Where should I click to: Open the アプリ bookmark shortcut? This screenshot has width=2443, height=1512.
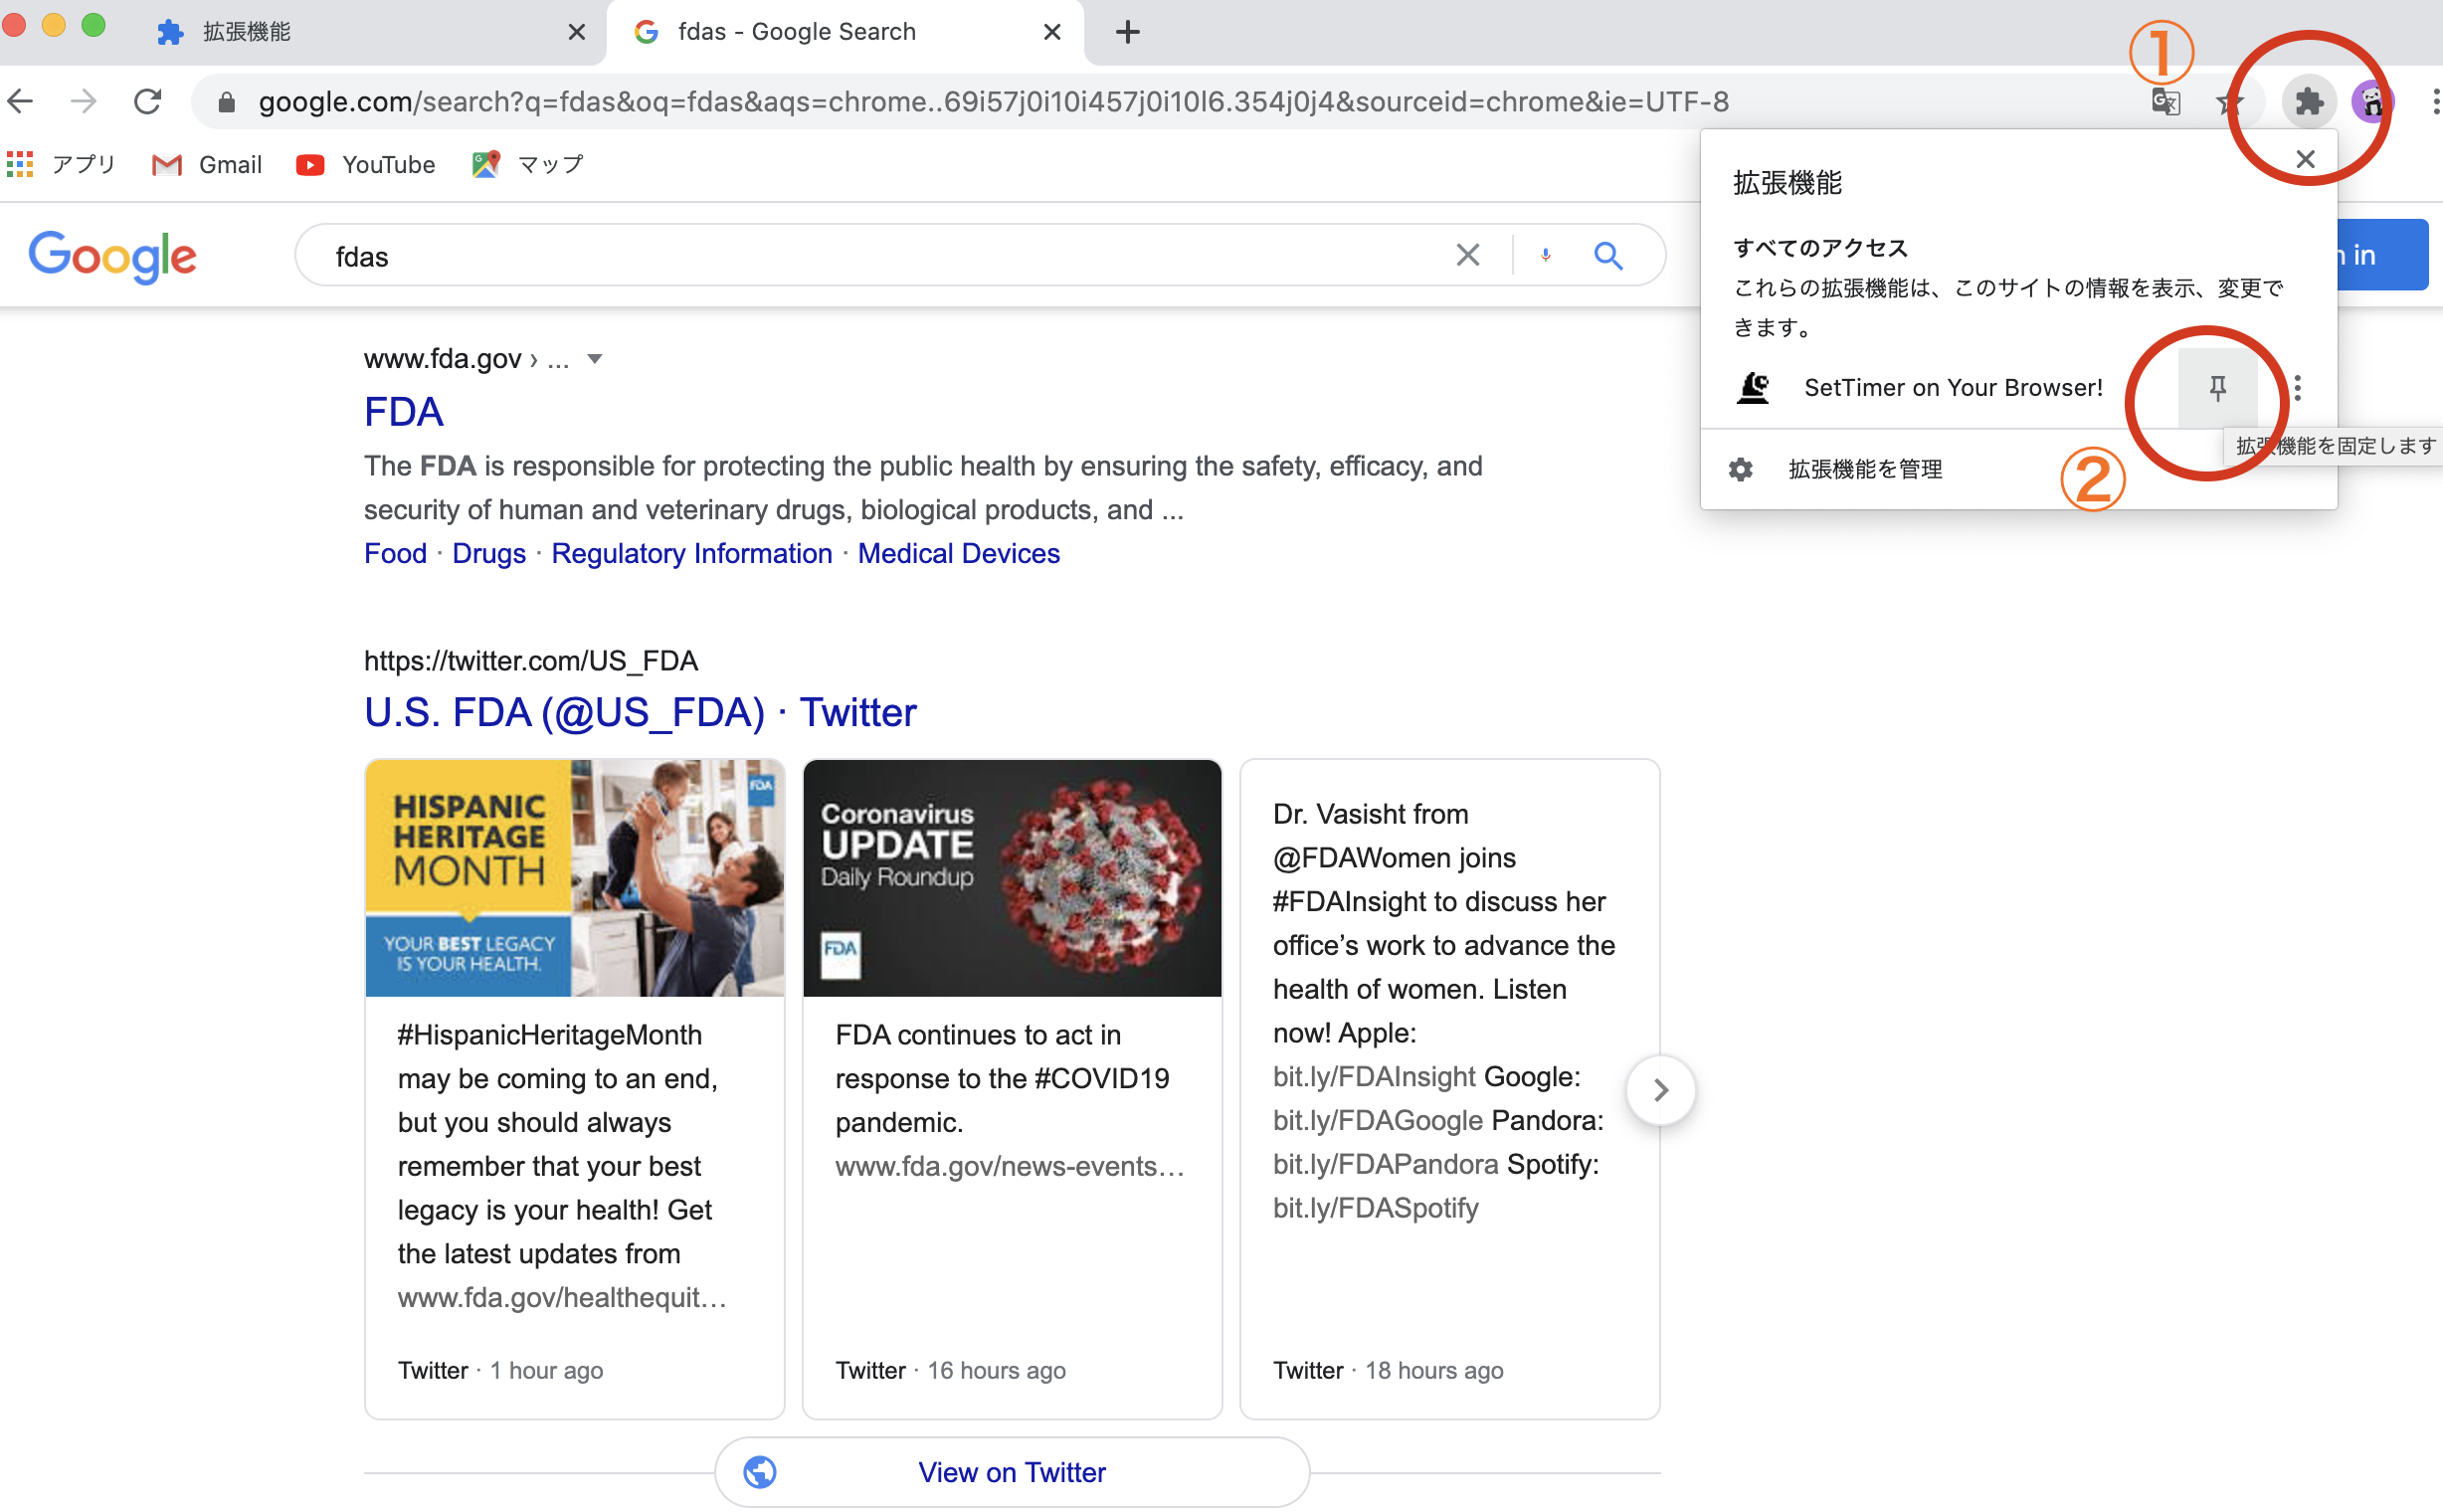(62, 165)
